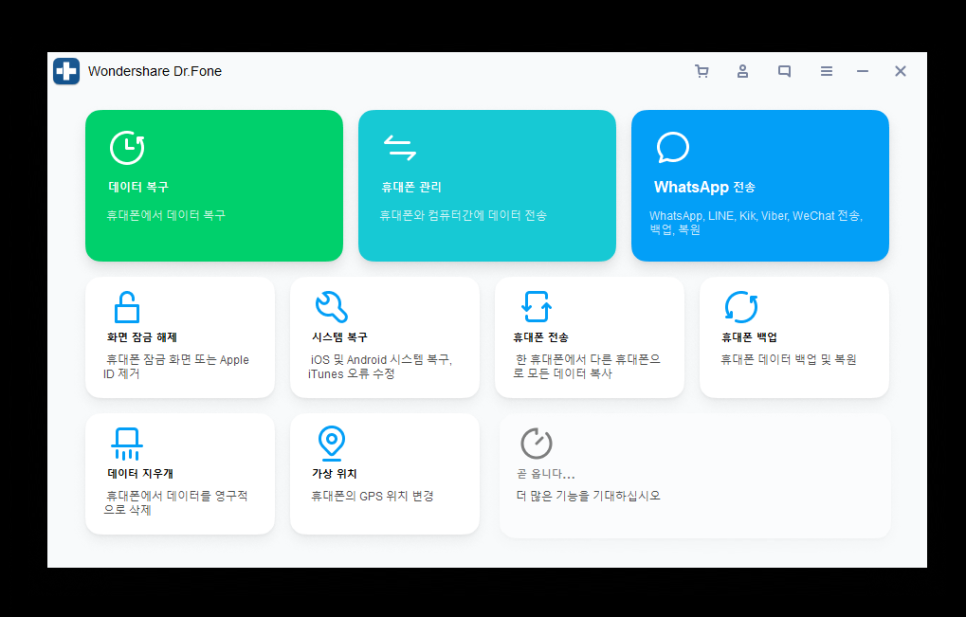Open the 휴대폰 백업 feature card
The image size is (966, 617).
[794, 337]
